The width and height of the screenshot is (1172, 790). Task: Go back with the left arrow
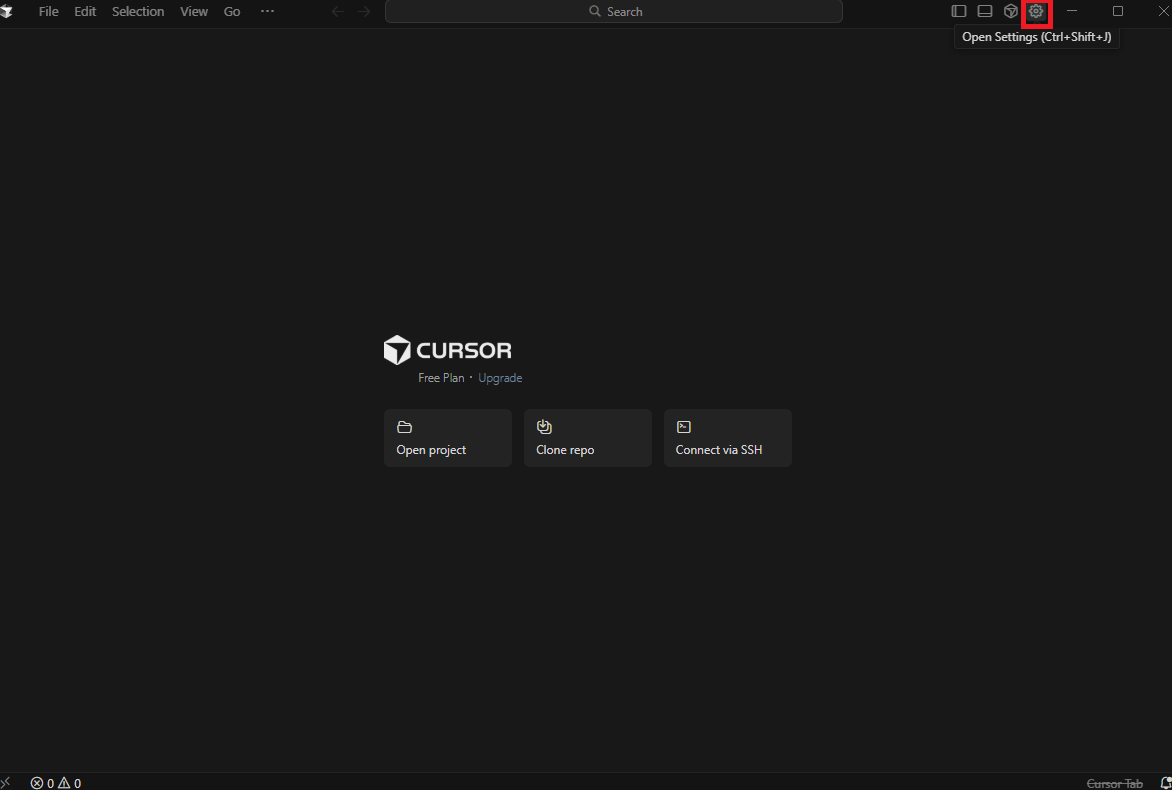point(338,11)
